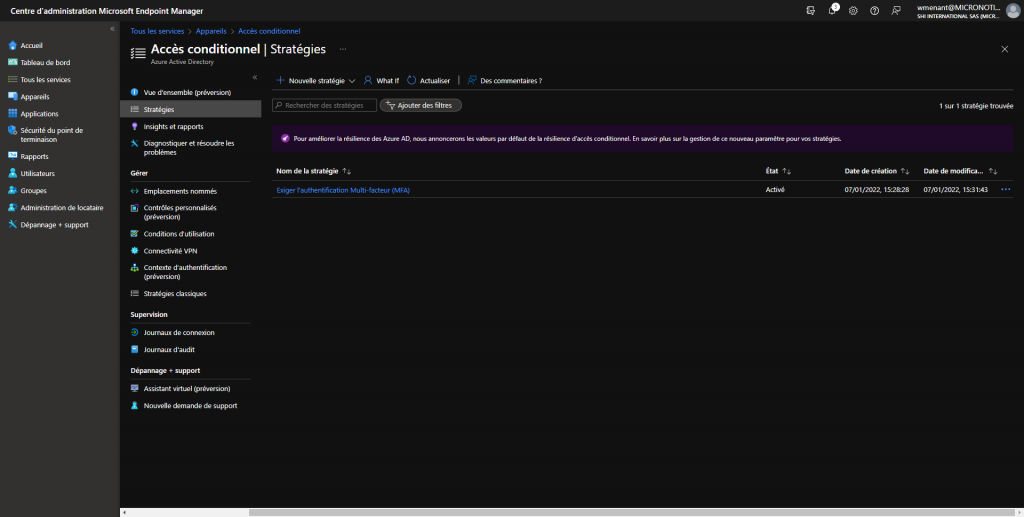The height and width of the screenshot is (517, 1024).
Task: Collapse the main left navigation
Action: pyautogui.click(x=112, y=29)
